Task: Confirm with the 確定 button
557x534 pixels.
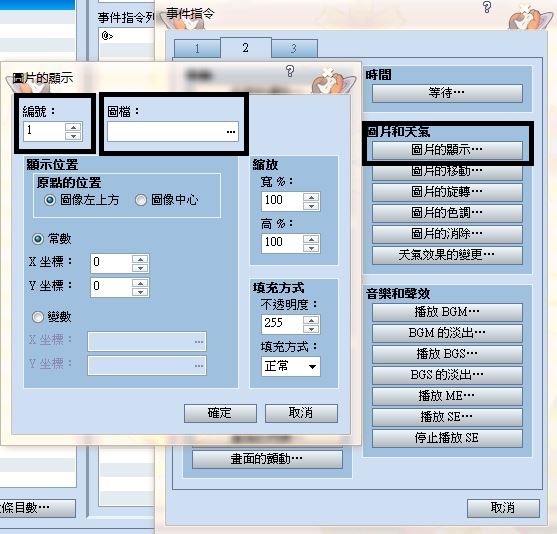Action: point(220,413)
